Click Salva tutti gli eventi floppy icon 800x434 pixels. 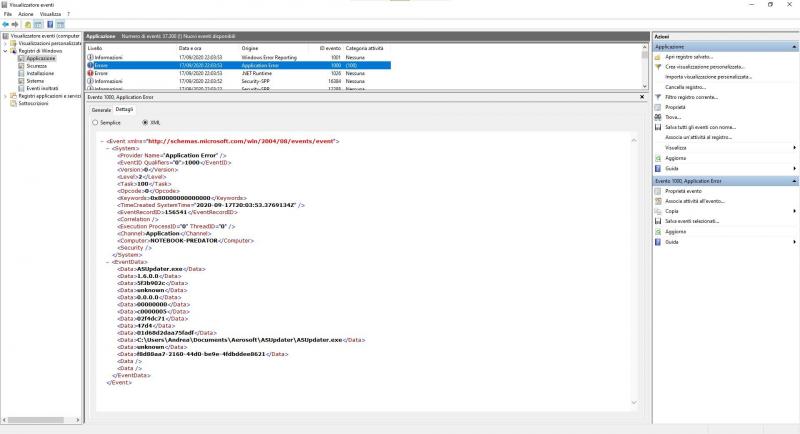click(658, 127)
